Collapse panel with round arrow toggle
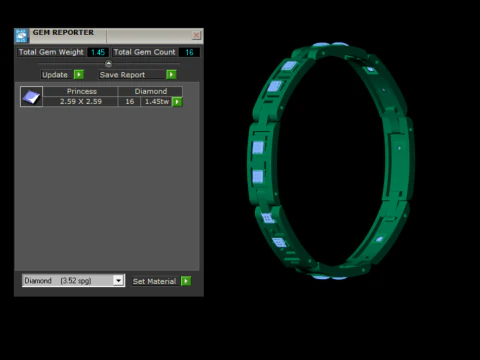The height and width of the screenshot is (360, 480). [x=109, y=63]
